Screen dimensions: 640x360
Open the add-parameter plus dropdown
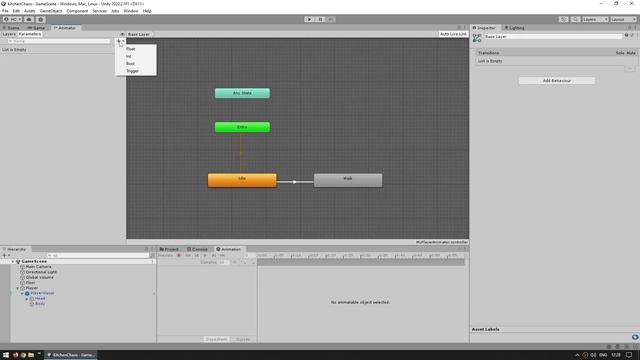coord(120,41)
